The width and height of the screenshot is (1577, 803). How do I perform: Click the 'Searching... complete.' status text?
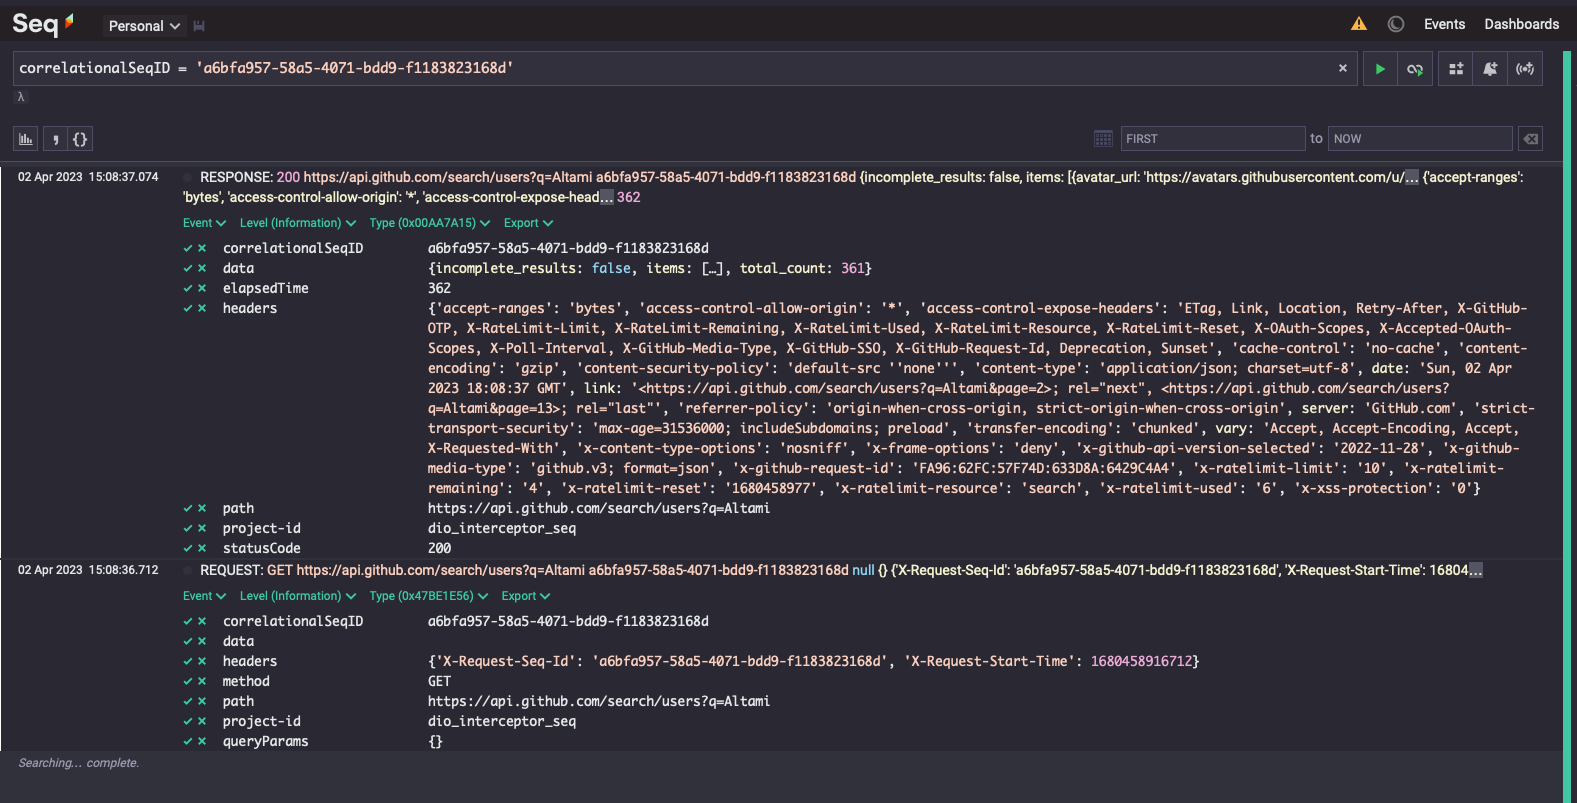pyautogui.click(x=79, y=763)
